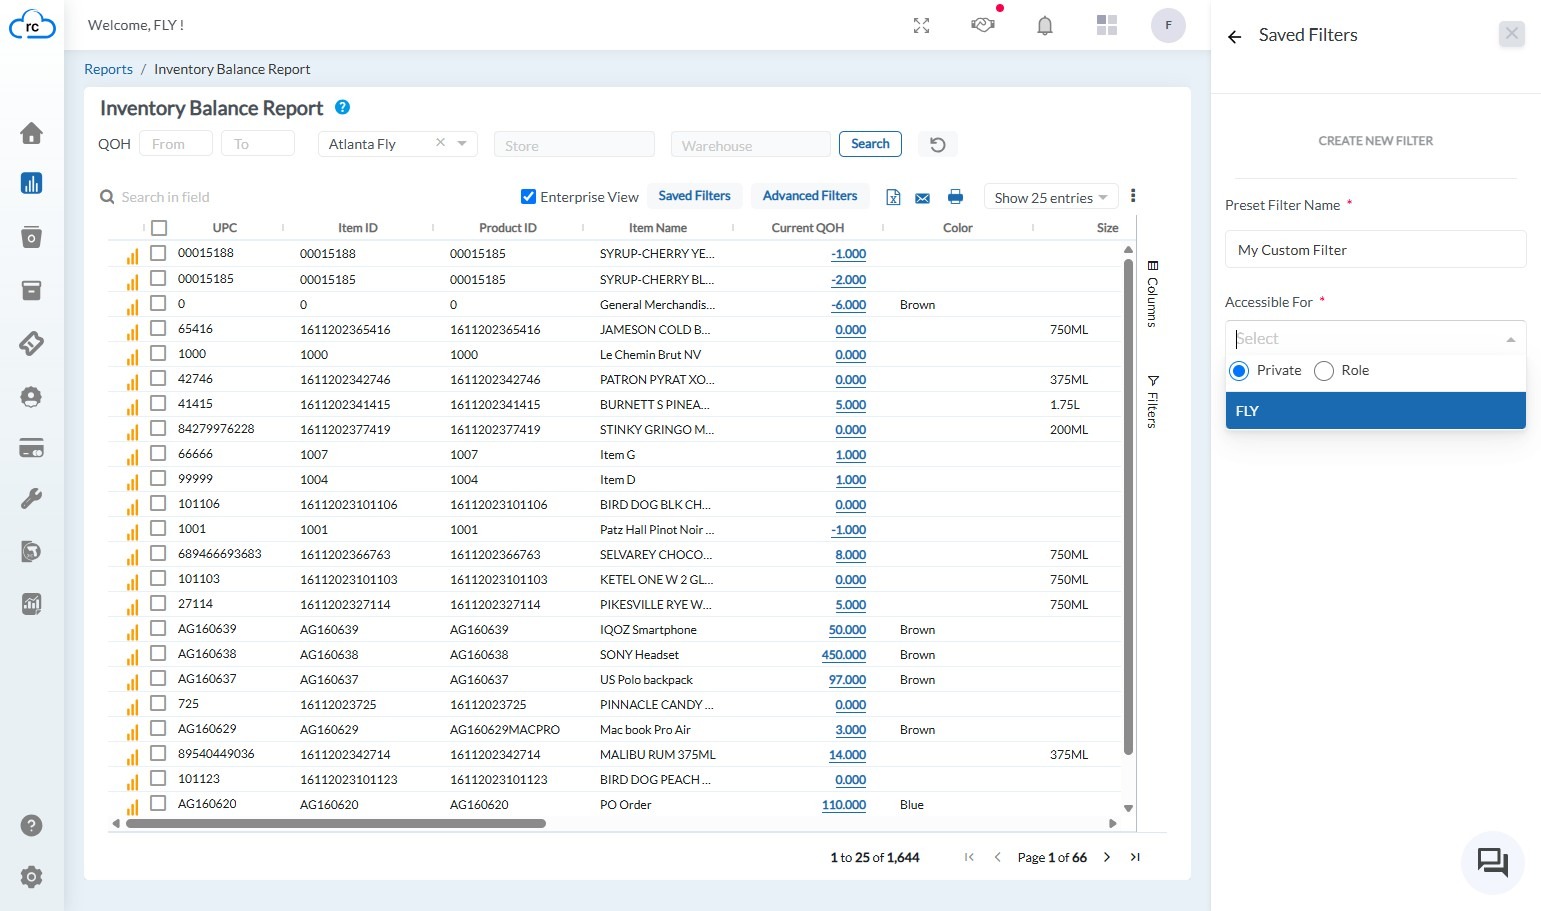Open the Warehouse dropdown field
The image size is (1541, 911).
751,145
